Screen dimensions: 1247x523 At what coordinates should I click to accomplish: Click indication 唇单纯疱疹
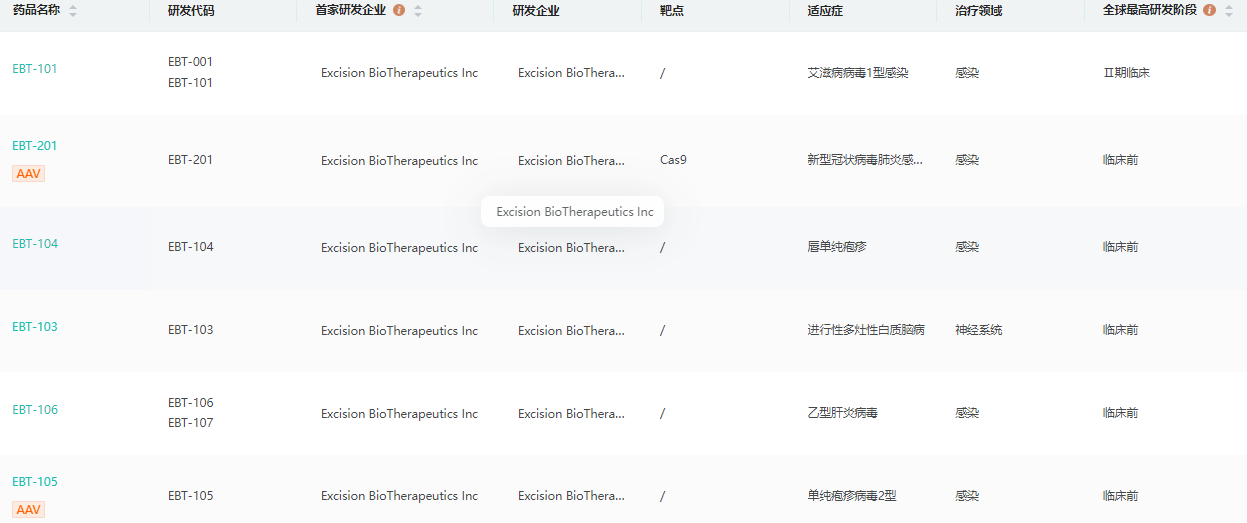coord(837,247)
